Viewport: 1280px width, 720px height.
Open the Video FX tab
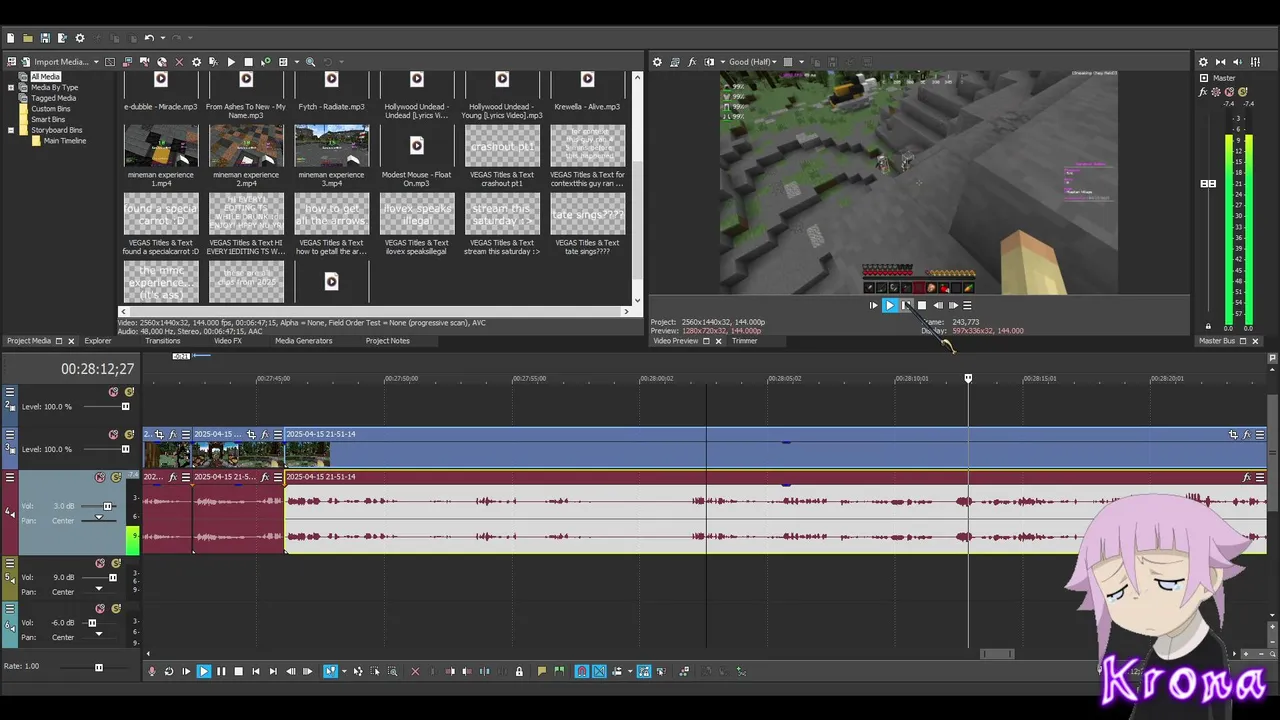(x=228, y=341)
